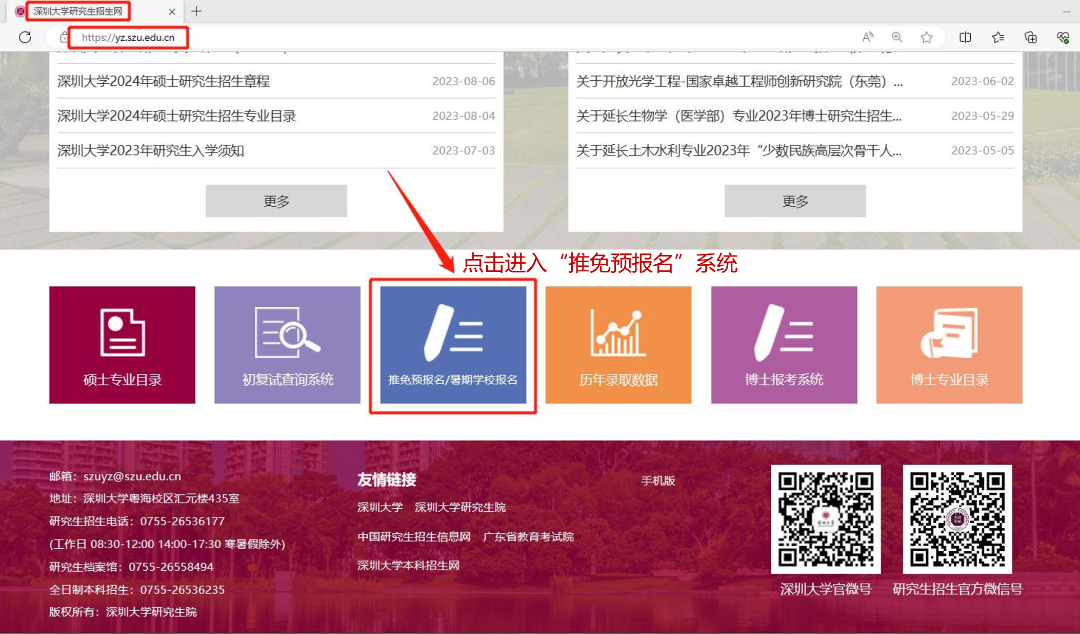The image size is (1080, 634).
Task: Open a new browser tab
Action: tap(196, 11)
